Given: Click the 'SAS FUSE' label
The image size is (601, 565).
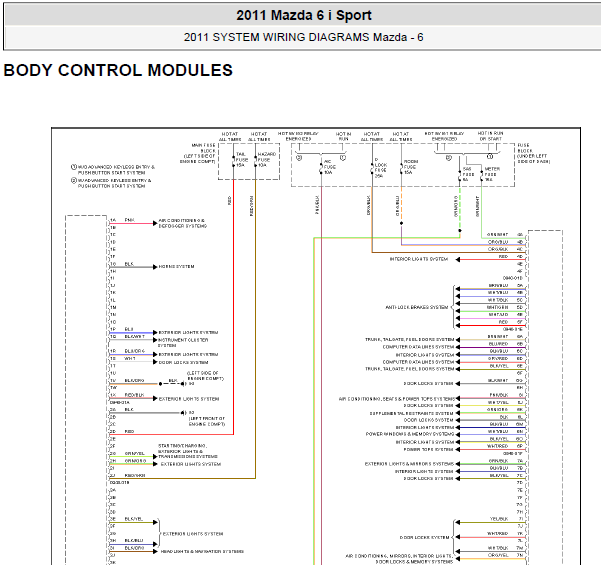Looking at the screenshot, I should (x=468, y=174).
